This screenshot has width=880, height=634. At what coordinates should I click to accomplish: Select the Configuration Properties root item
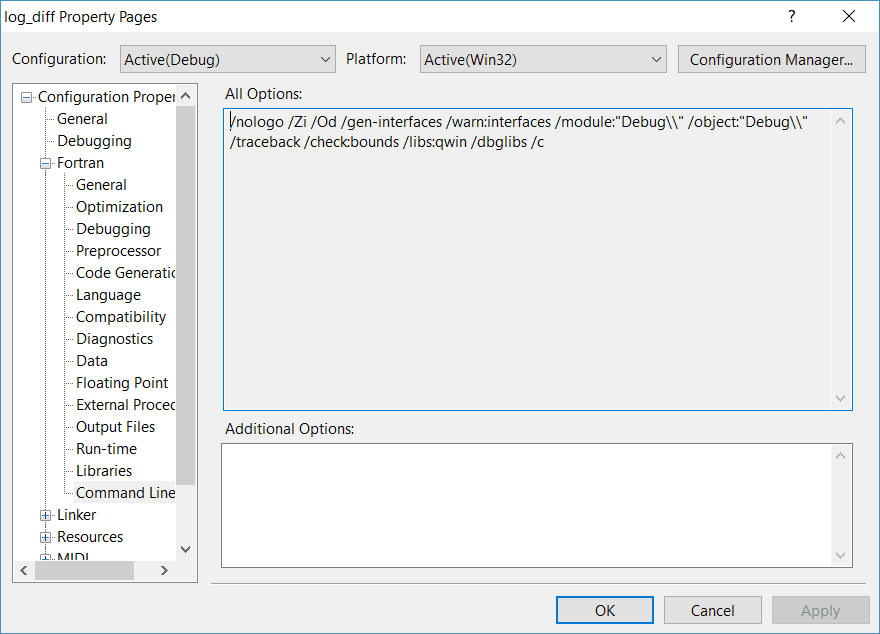pyautogui.click(x=106, y=97)
